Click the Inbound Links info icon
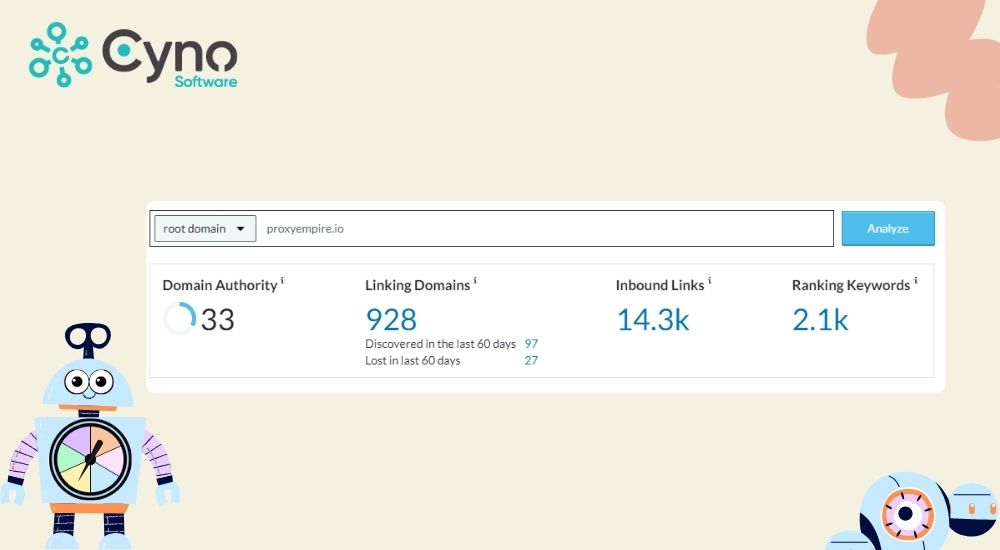This screenshot has height=550, width=1000. coord(710,281)
